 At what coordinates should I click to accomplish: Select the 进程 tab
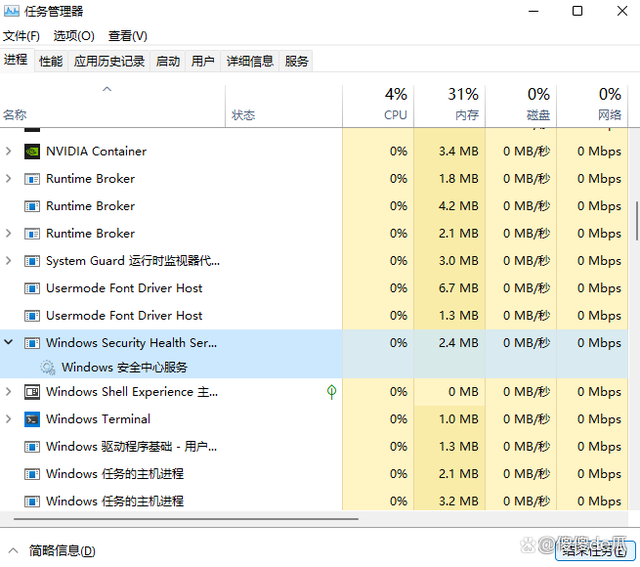[16, 60]
